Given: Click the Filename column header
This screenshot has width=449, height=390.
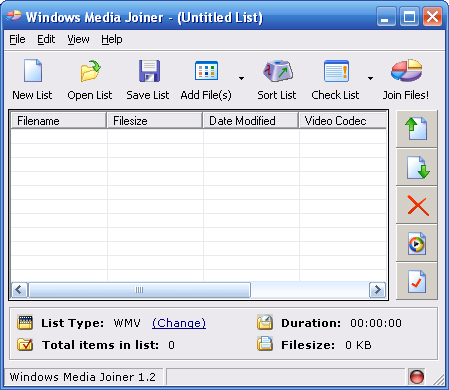Looking at the screenshot, I should coord(59,121).
